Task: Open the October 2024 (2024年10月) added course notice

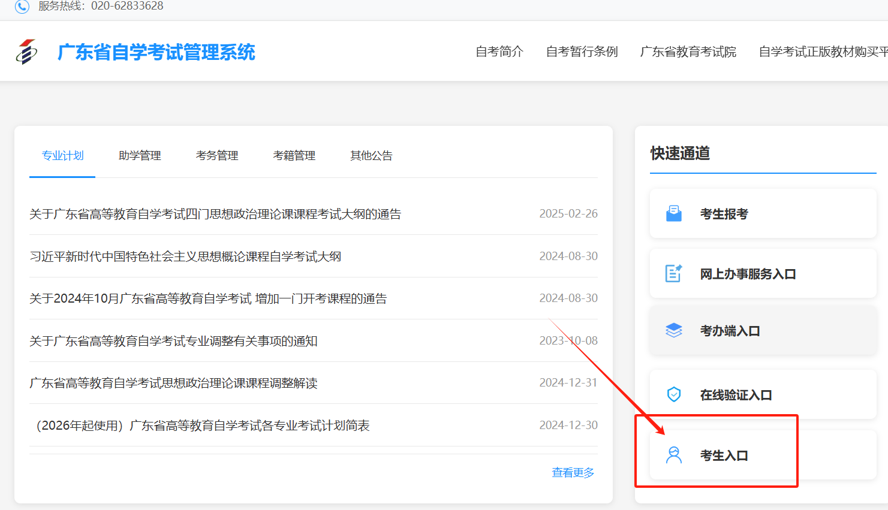Action: click(x=208, y=298)
